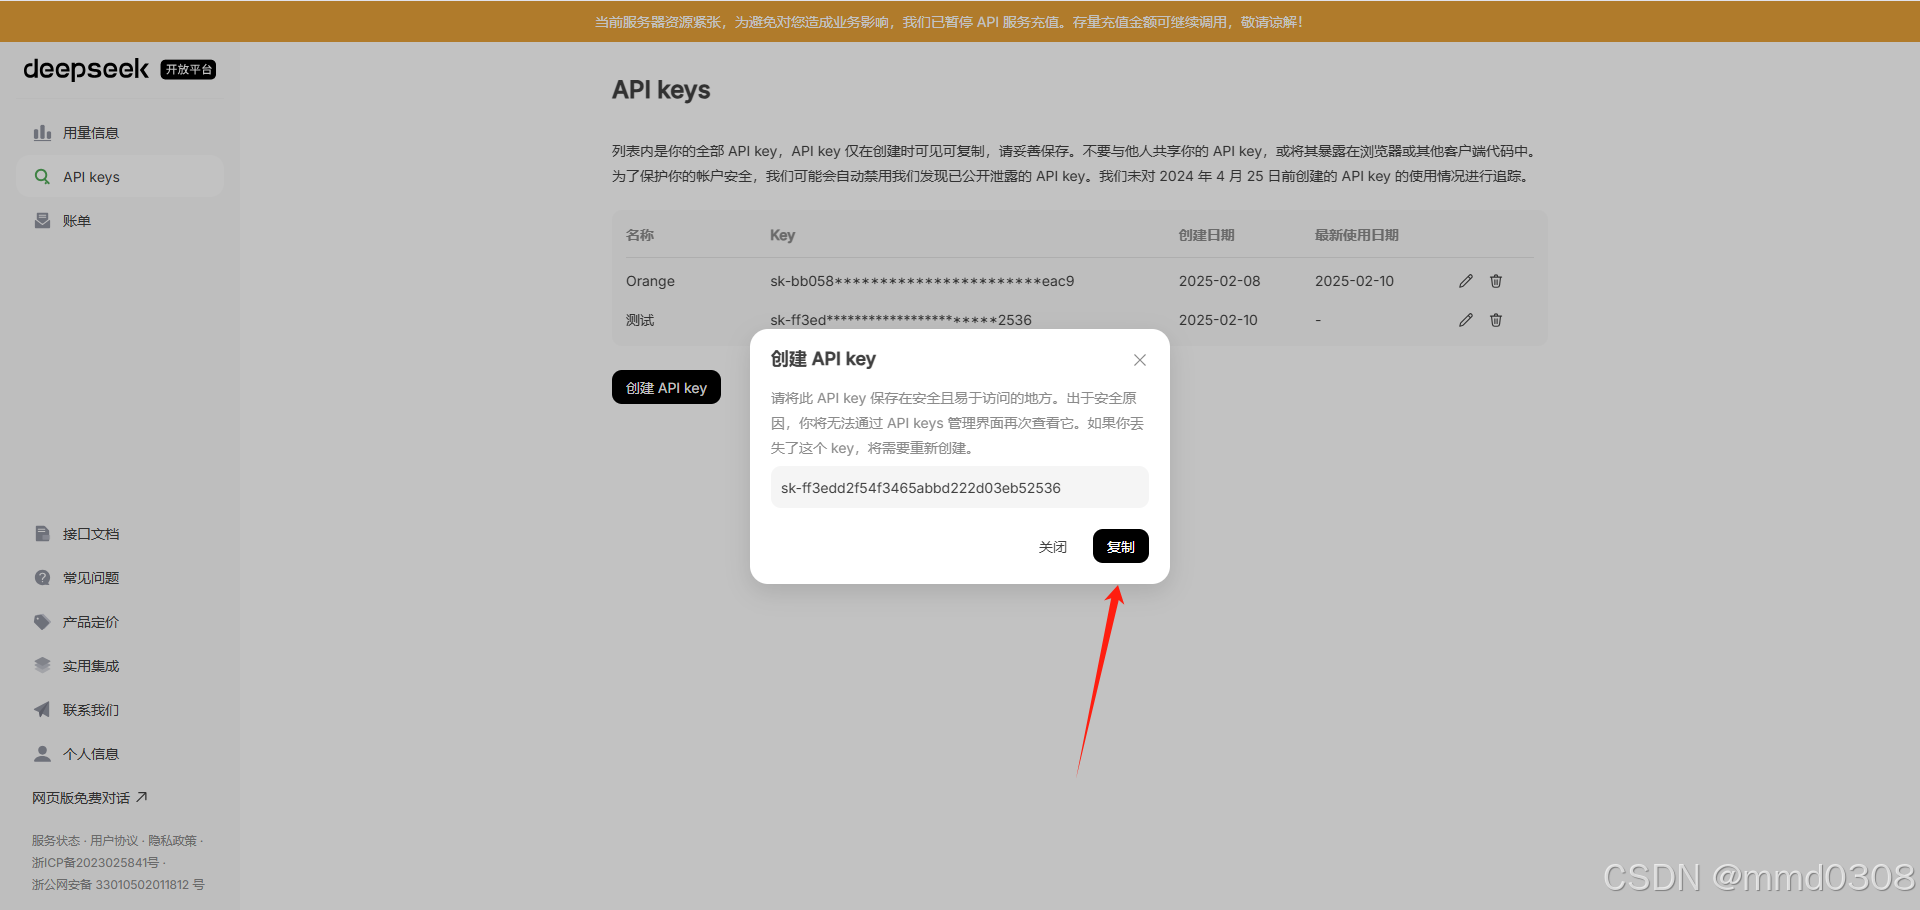Edit the Orange key name
The image size is (1920, 910).
[1466, 281]
